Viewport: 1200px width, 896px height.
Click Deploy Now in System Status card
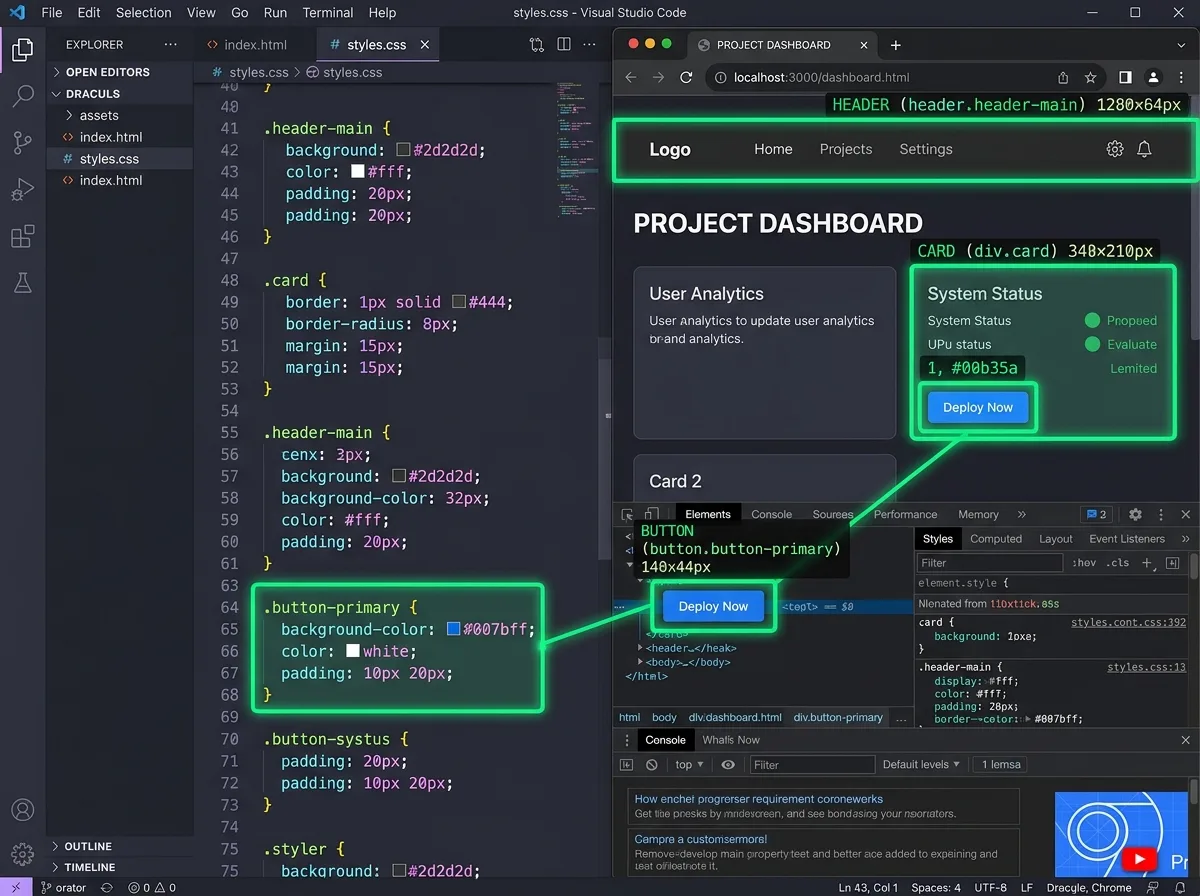click(x=977, y=408)
